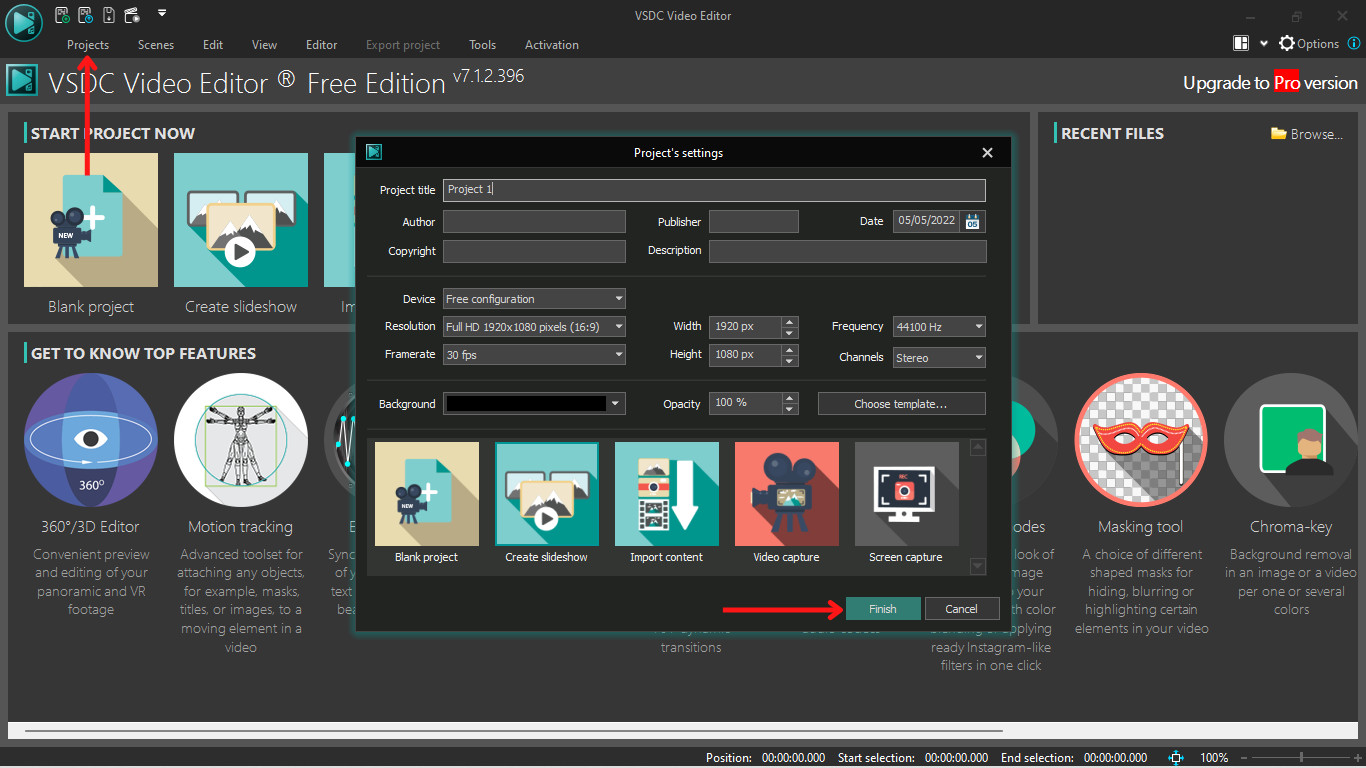The image size is (1366, 768).
Task: Click the VSDC round logo button
Action: [x=24, y=23]
